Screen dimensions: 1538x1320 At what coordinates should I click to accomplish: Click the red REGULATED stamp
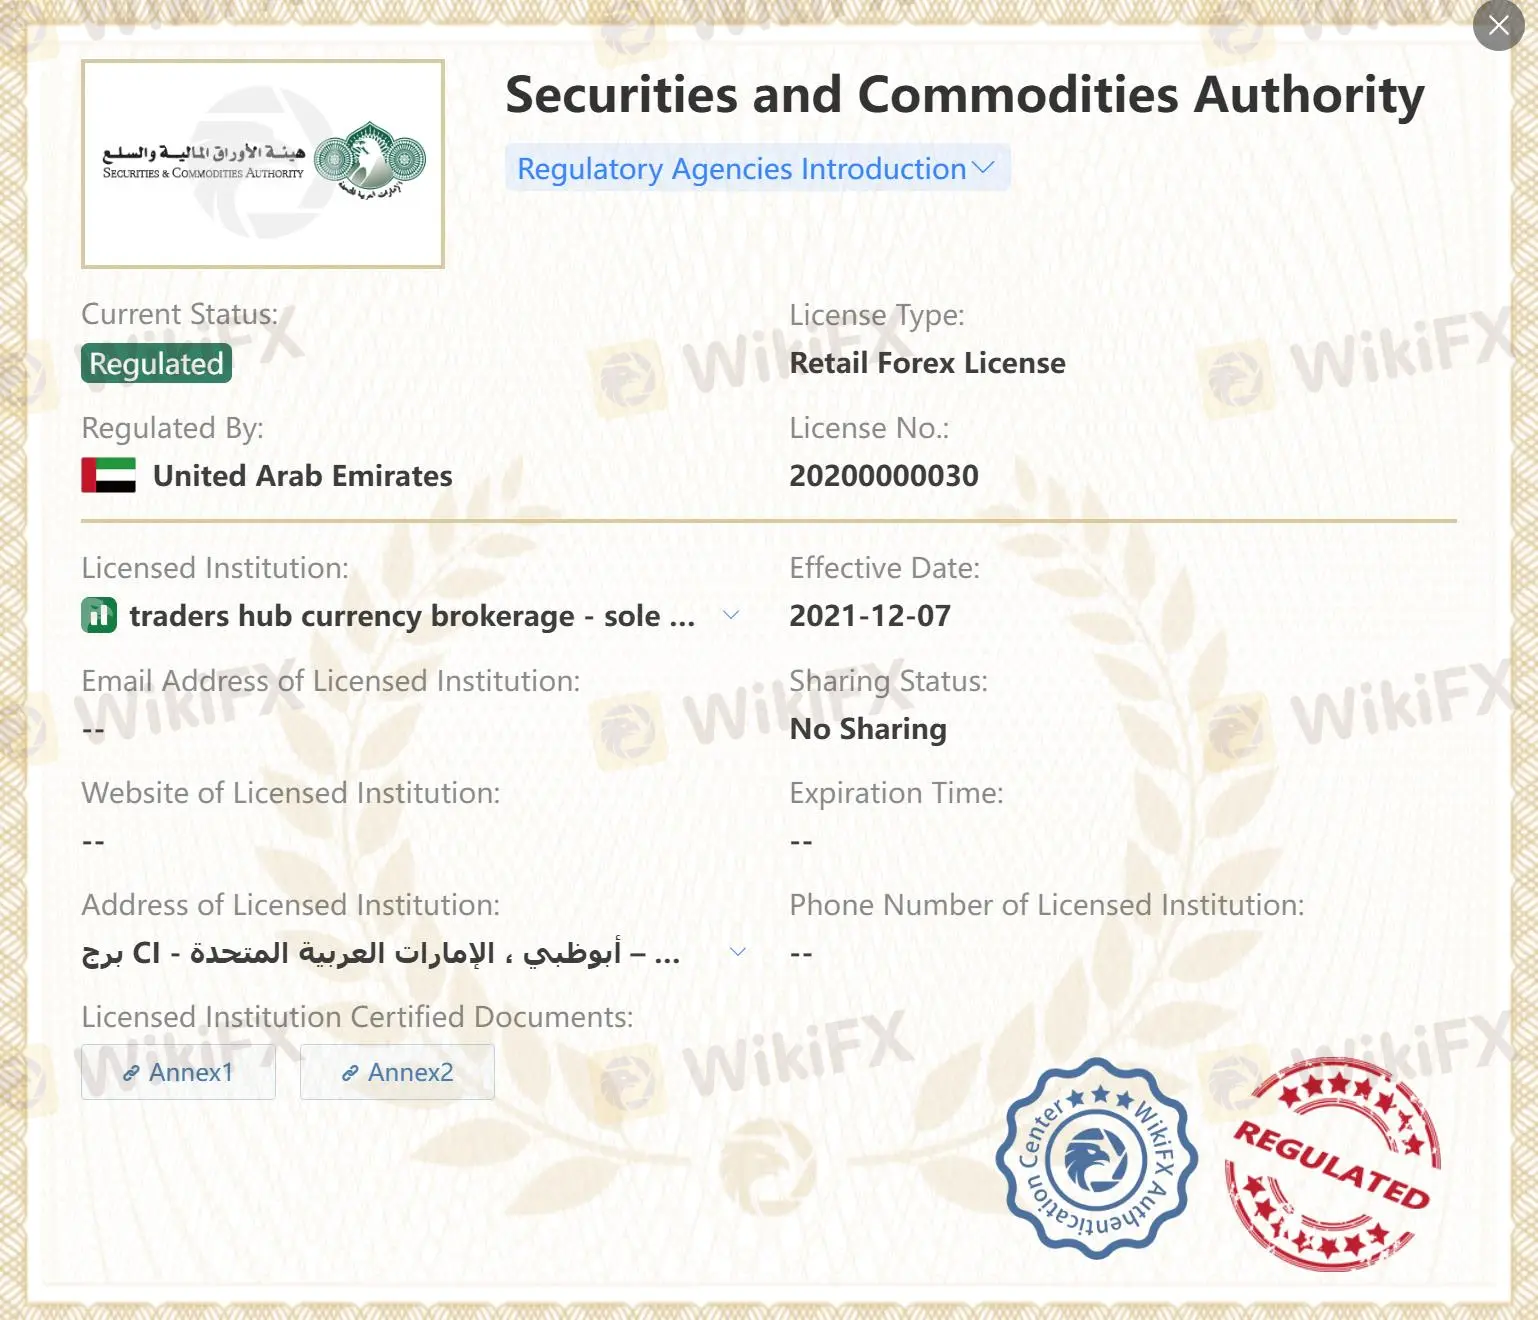(1333, 1164)
